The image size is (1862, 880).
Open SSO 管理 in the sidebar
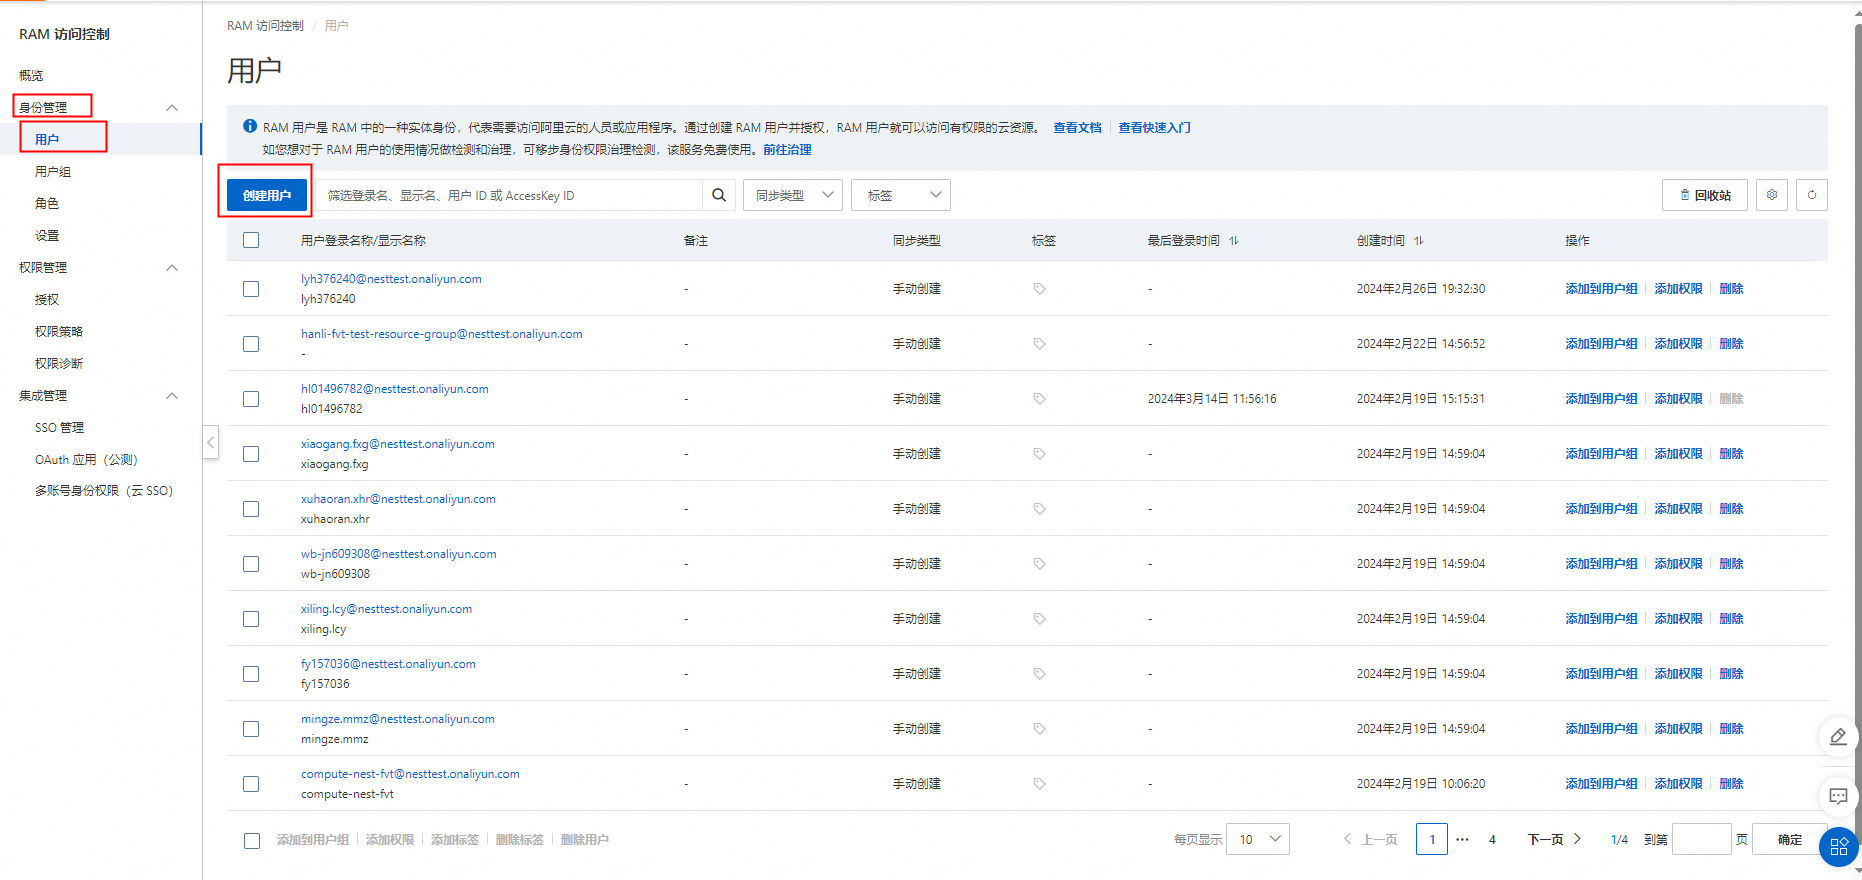(x=60, y=427)
